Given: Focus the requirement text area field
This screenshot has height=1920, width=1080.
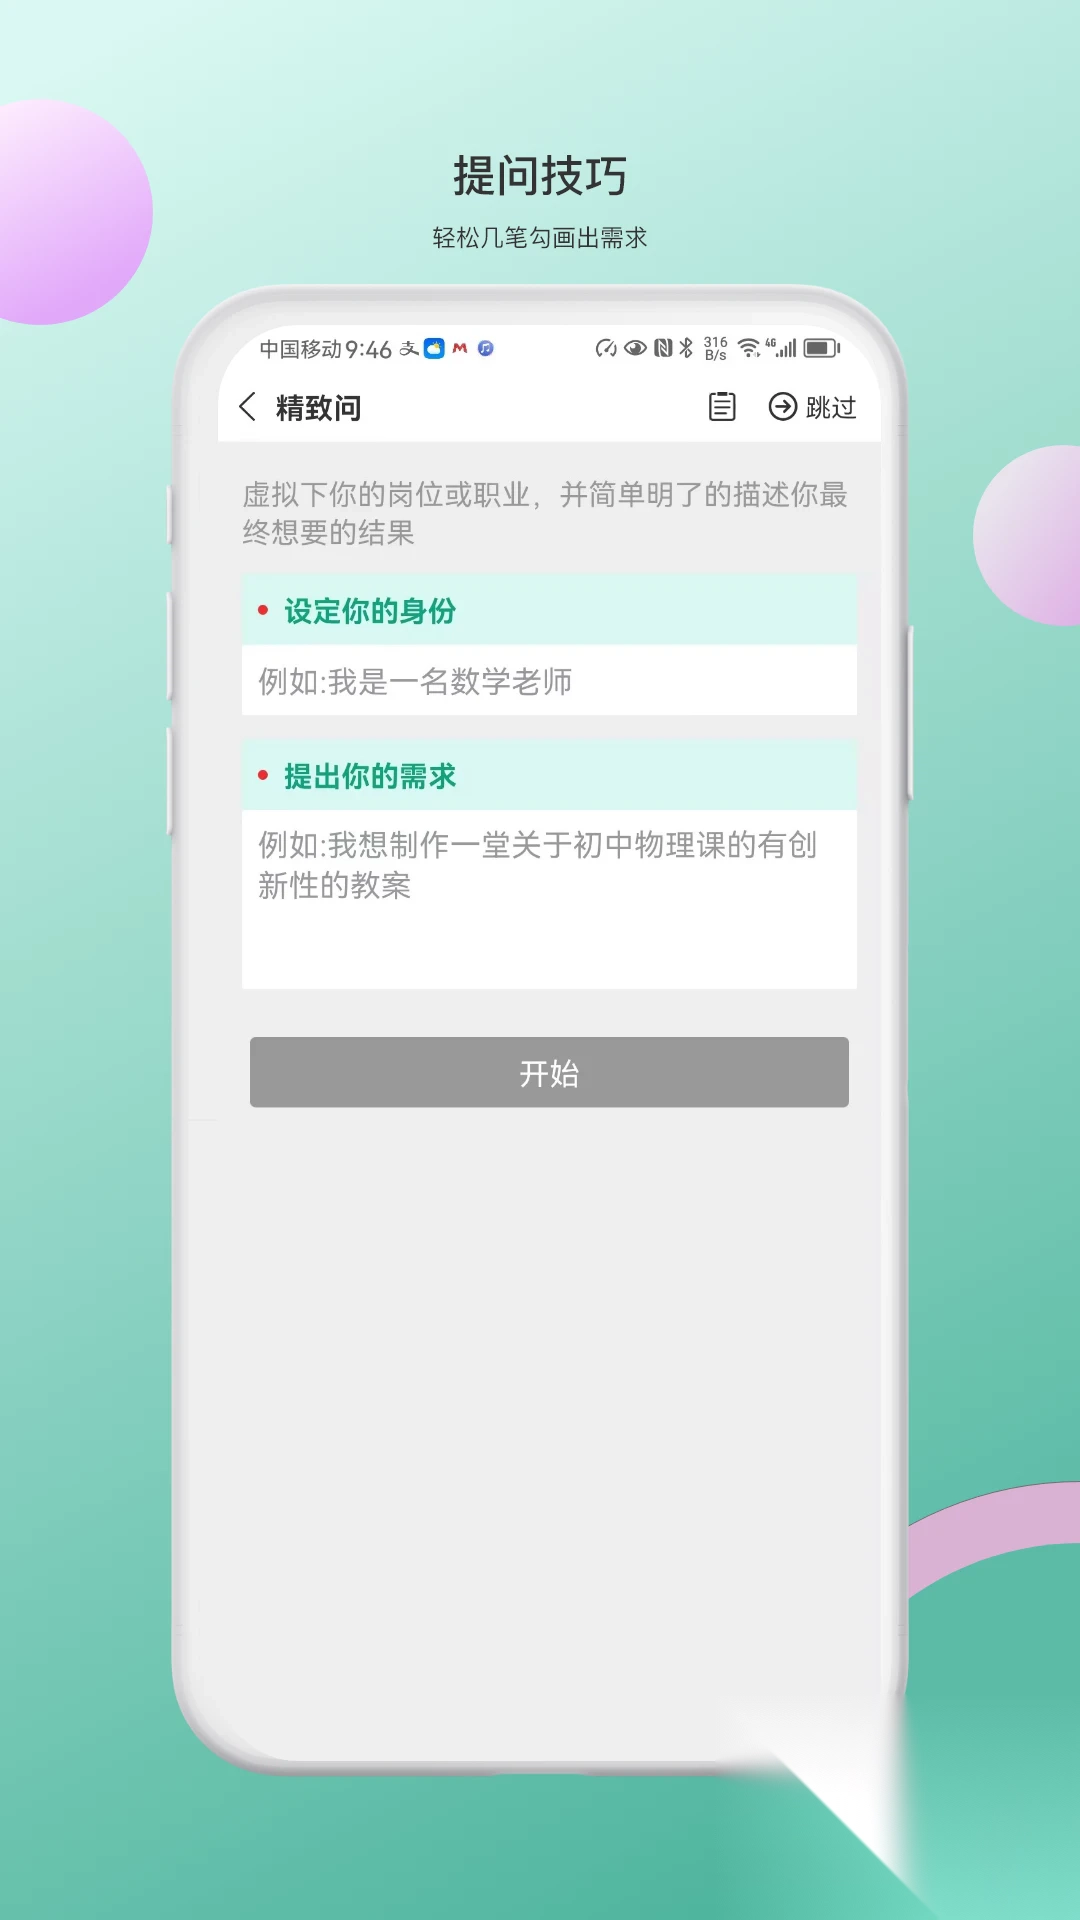Looking at the screenshot, I should point(549,899).
